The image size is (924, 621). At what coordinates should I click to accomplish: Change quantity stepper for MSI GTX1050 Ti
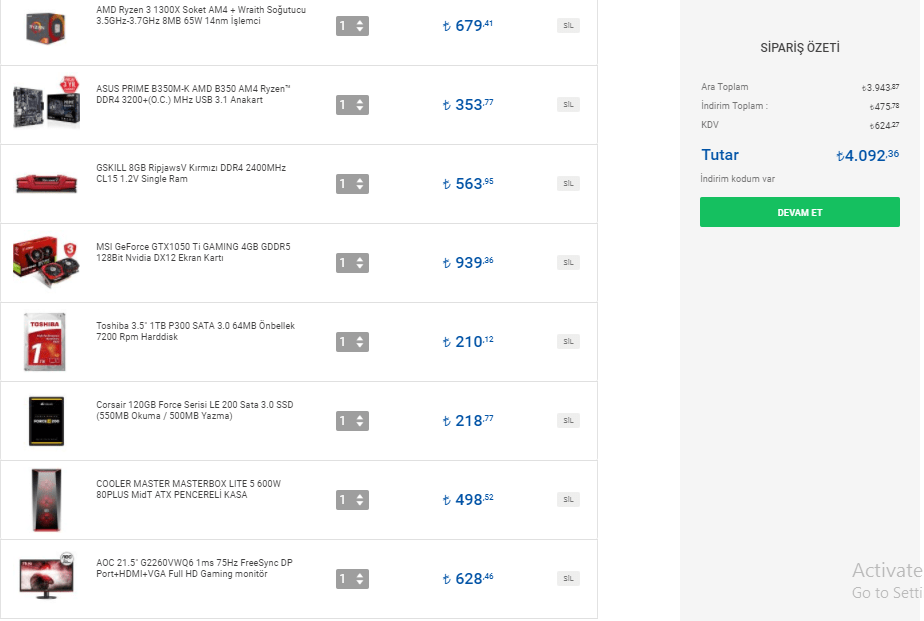coord(352,263)
